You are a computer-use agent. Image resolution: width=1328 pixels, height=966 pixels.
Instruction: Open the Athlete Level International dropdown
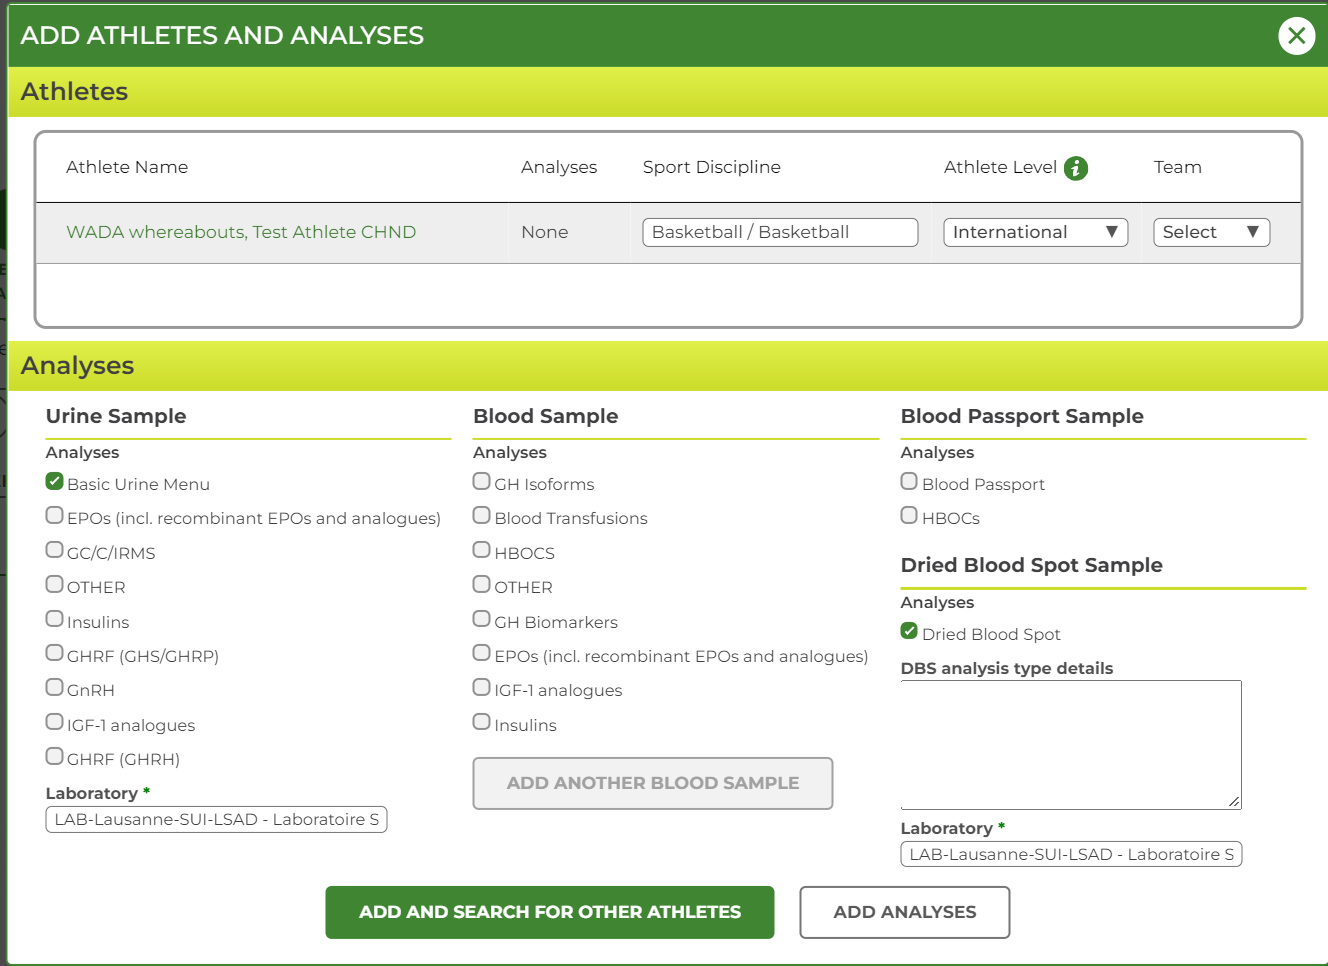click(1036, 232)
